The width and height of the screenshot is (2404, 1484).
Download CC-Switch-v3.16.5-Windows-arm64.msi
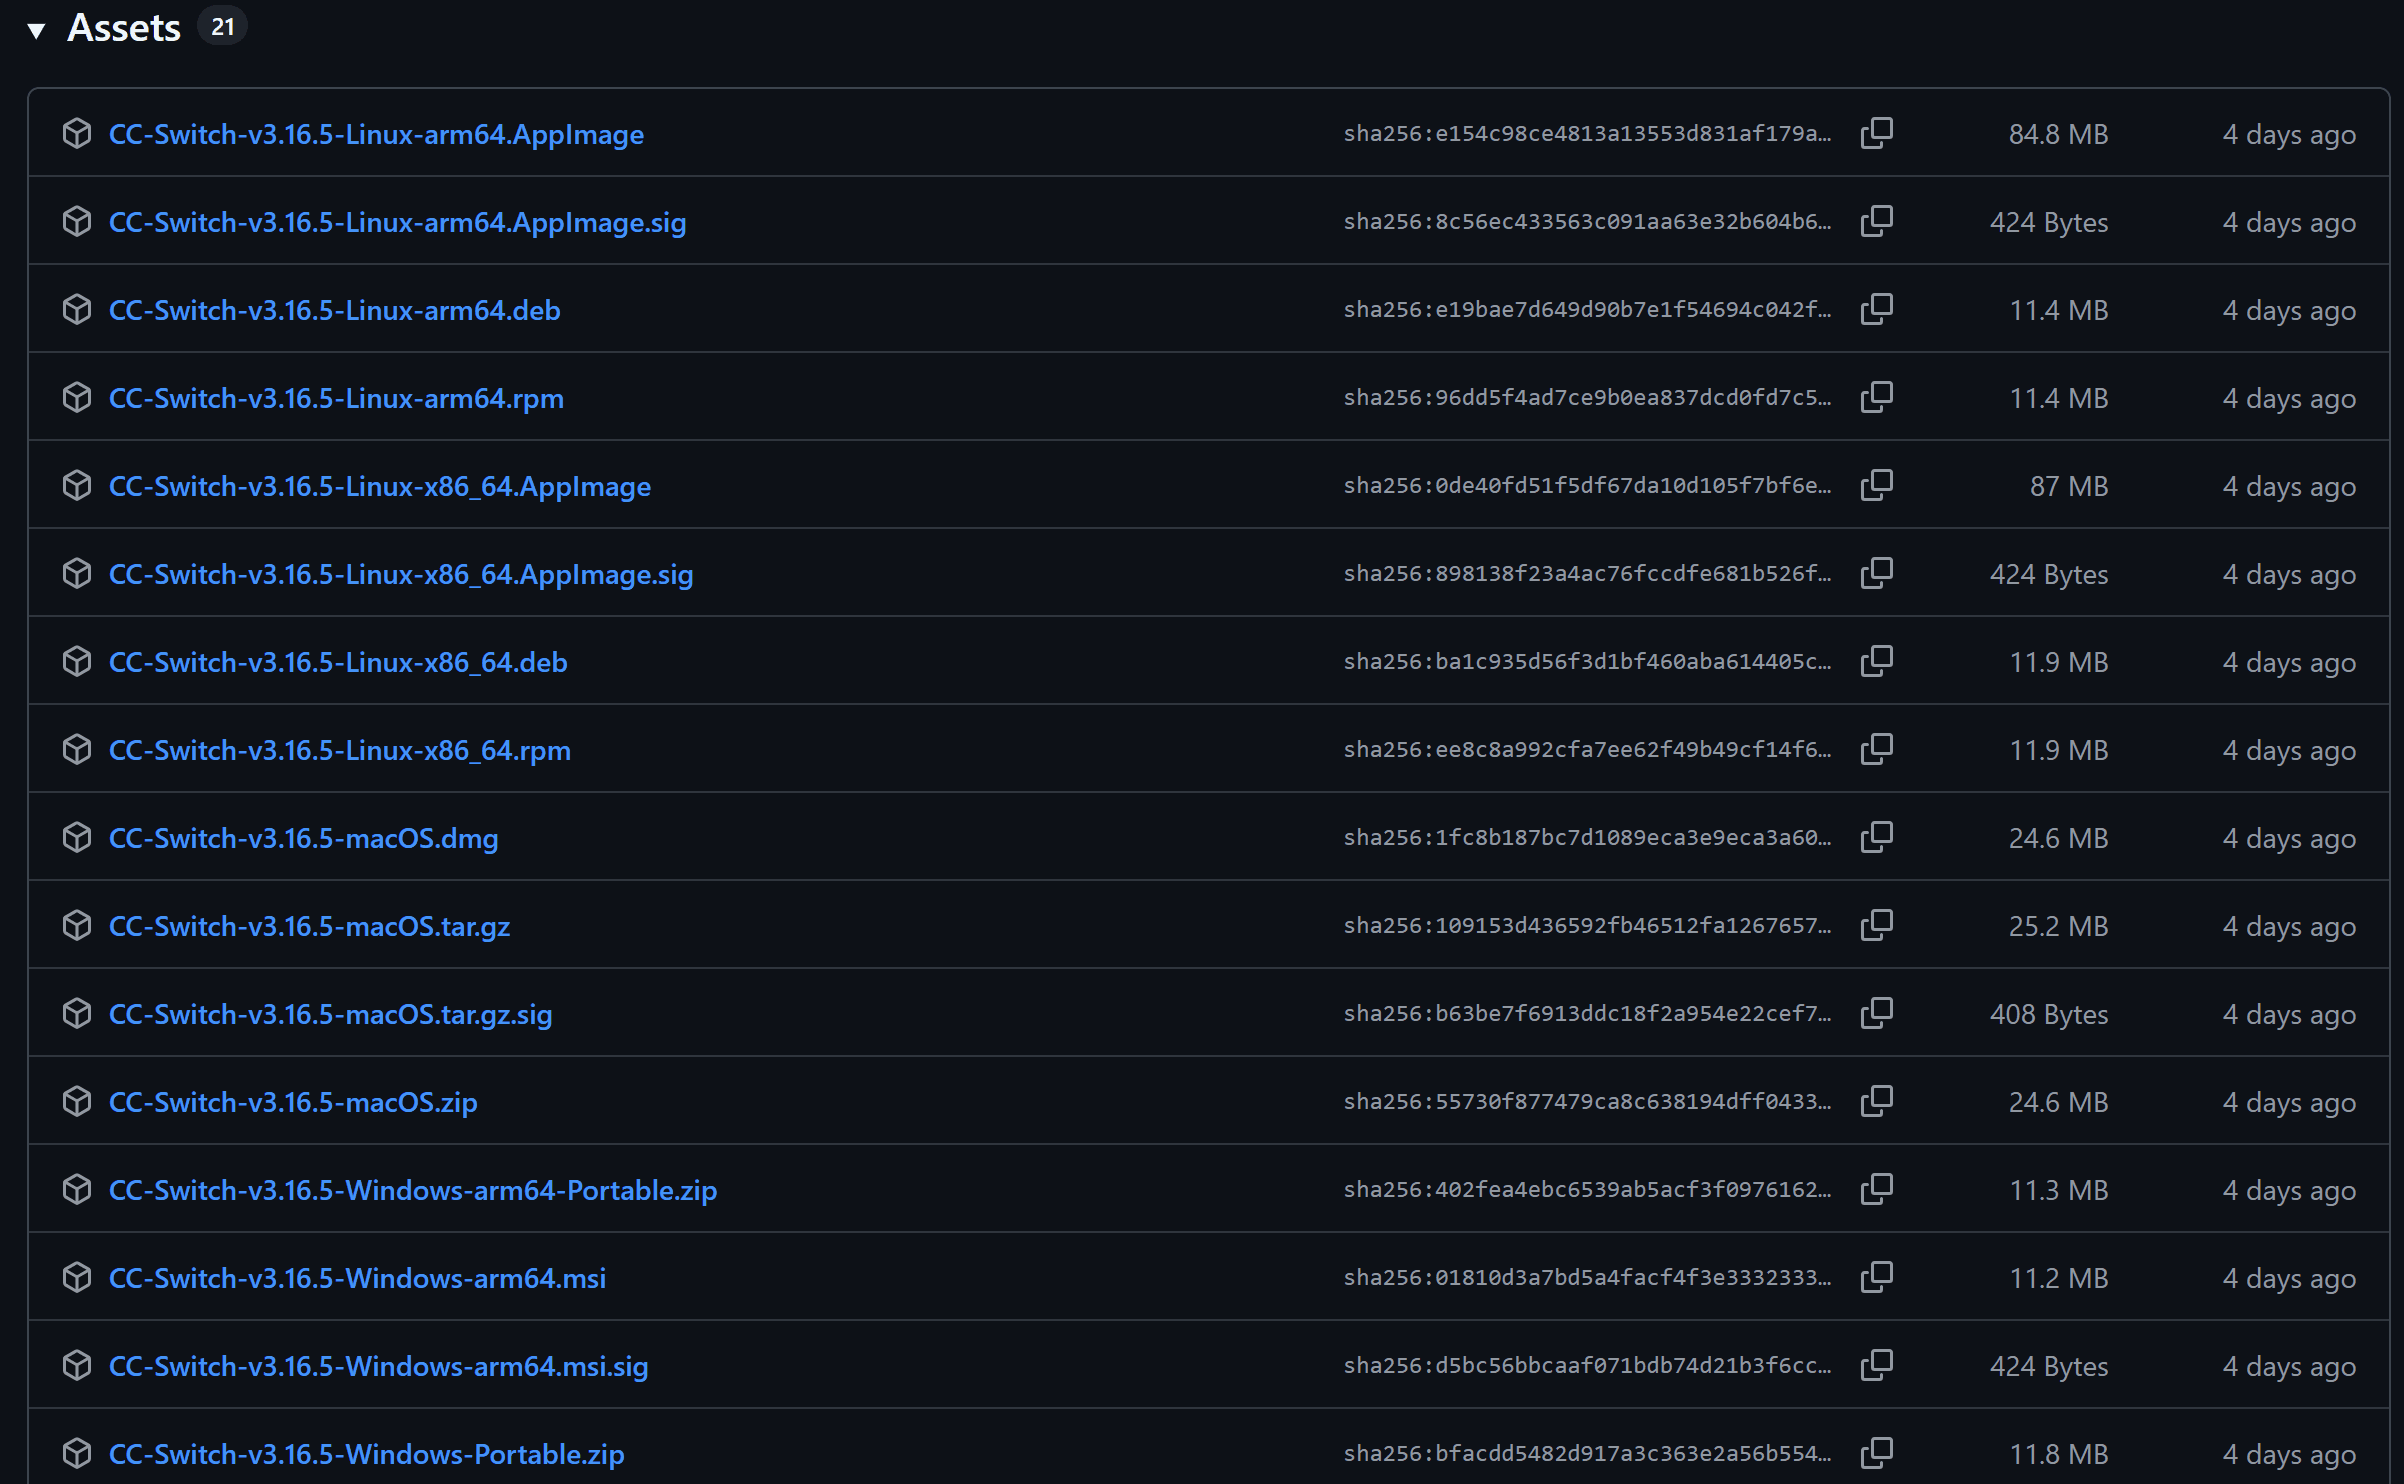(357, 1278)
